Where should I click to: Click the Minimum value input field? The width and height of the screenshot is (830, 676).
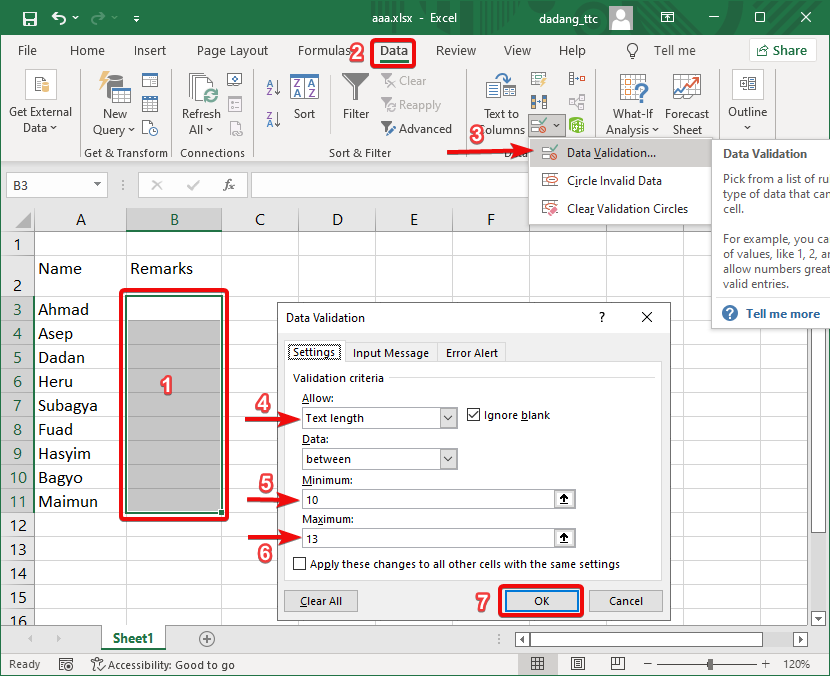428,499
